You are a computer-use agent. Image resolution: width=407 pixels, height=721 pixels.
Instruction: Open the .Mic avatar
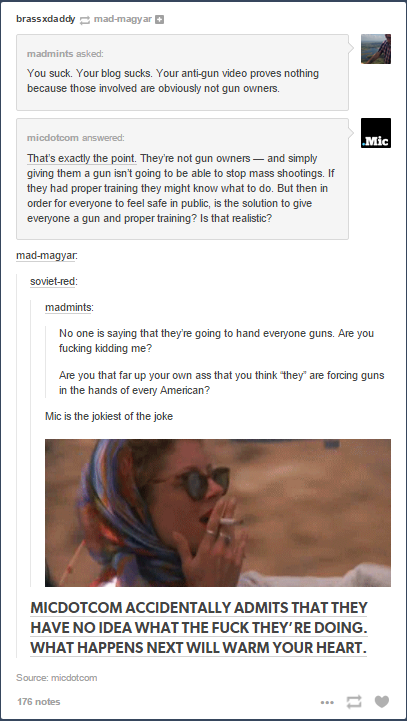coord(376,133)
